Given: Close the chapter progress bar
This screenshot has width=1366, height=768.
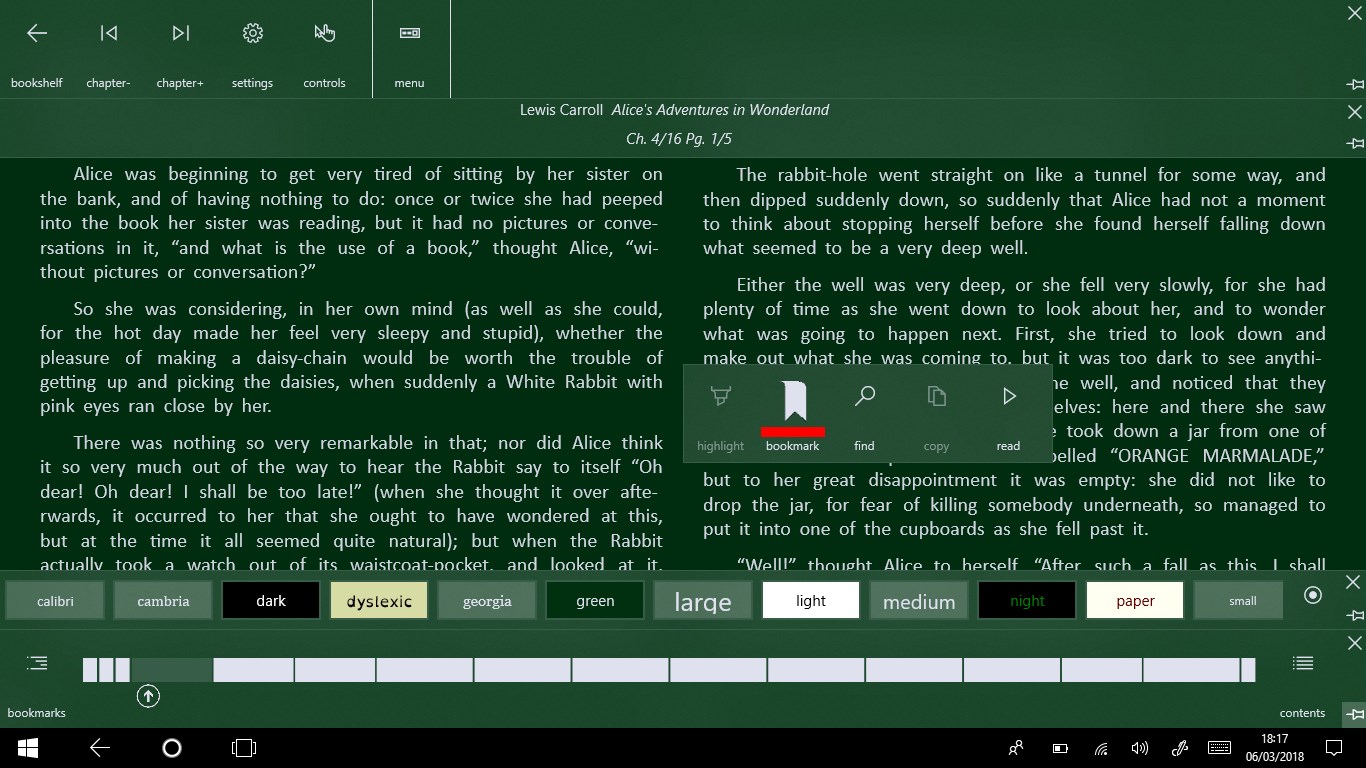Looking at the screenshot, I should (x=1353, y=643).
